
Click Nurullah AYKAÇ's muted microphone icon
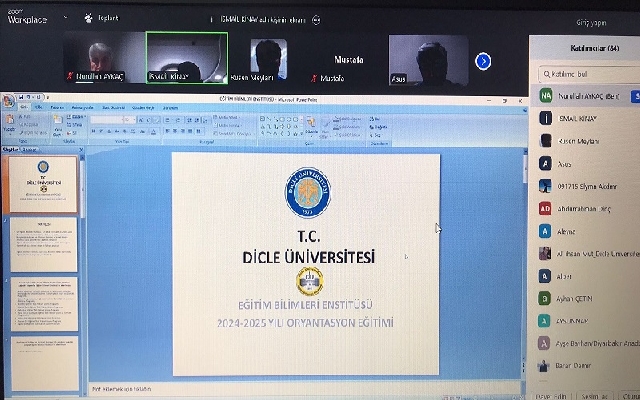point(67,76)
